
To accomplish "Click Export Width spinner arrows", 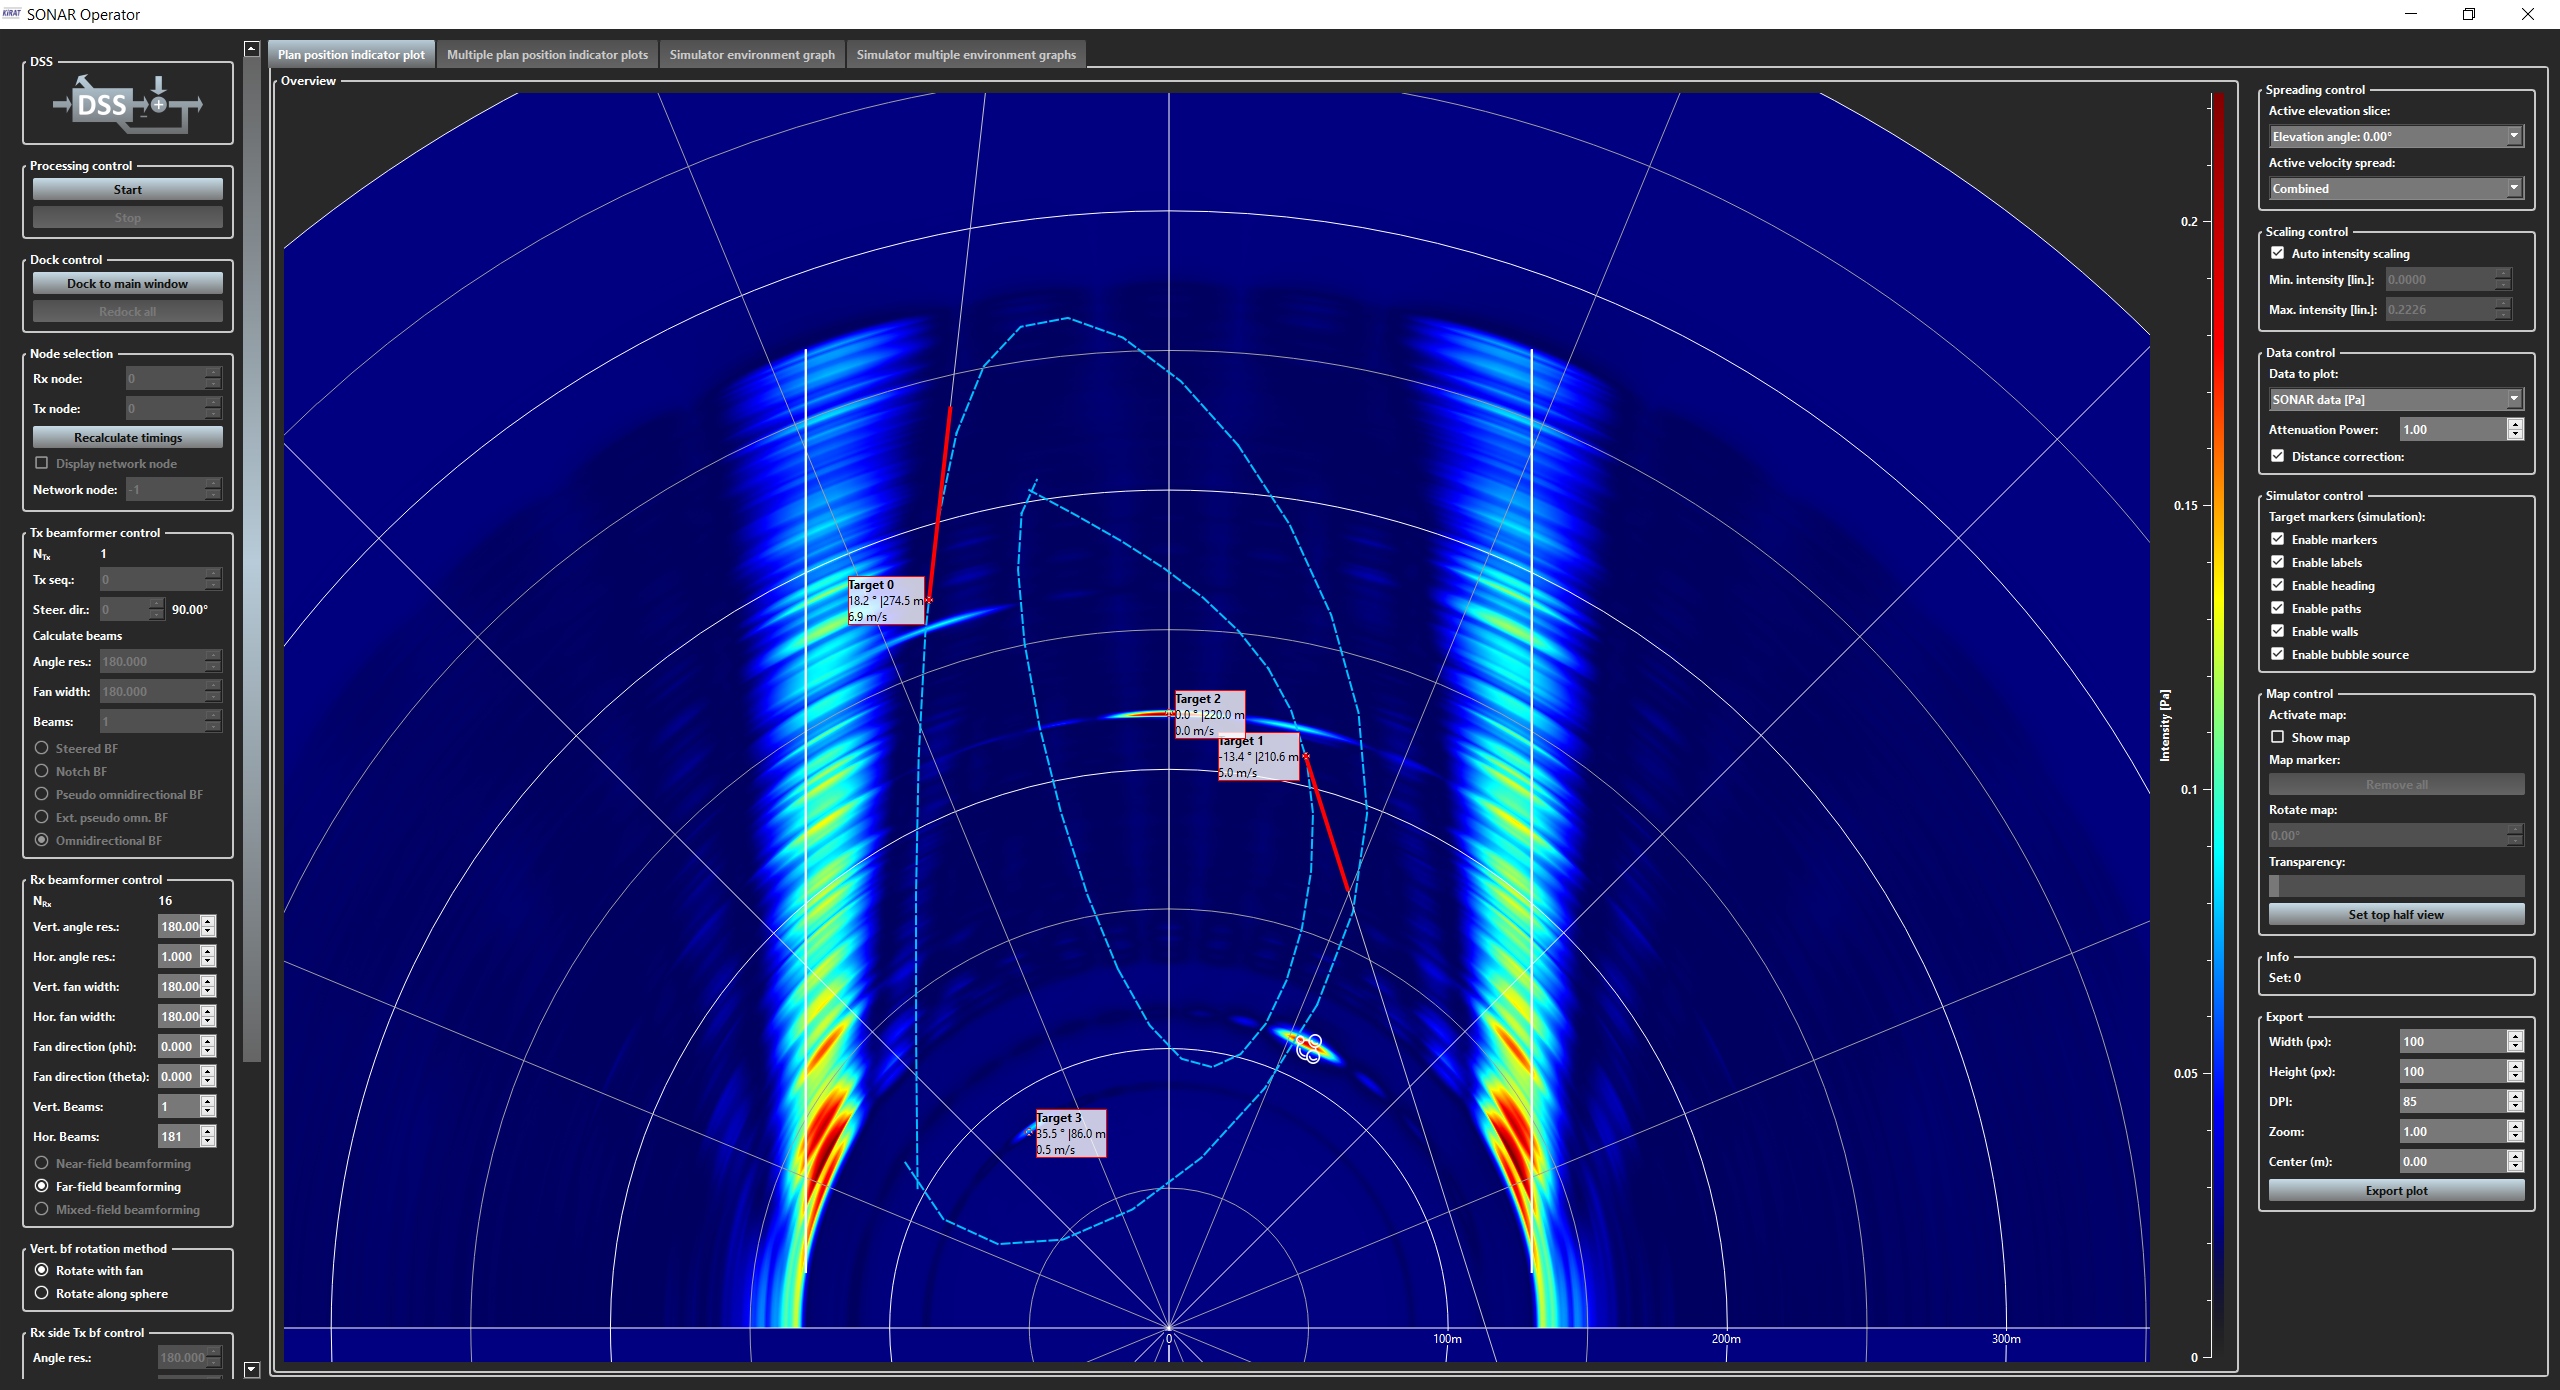I will coord(2516,1041).
